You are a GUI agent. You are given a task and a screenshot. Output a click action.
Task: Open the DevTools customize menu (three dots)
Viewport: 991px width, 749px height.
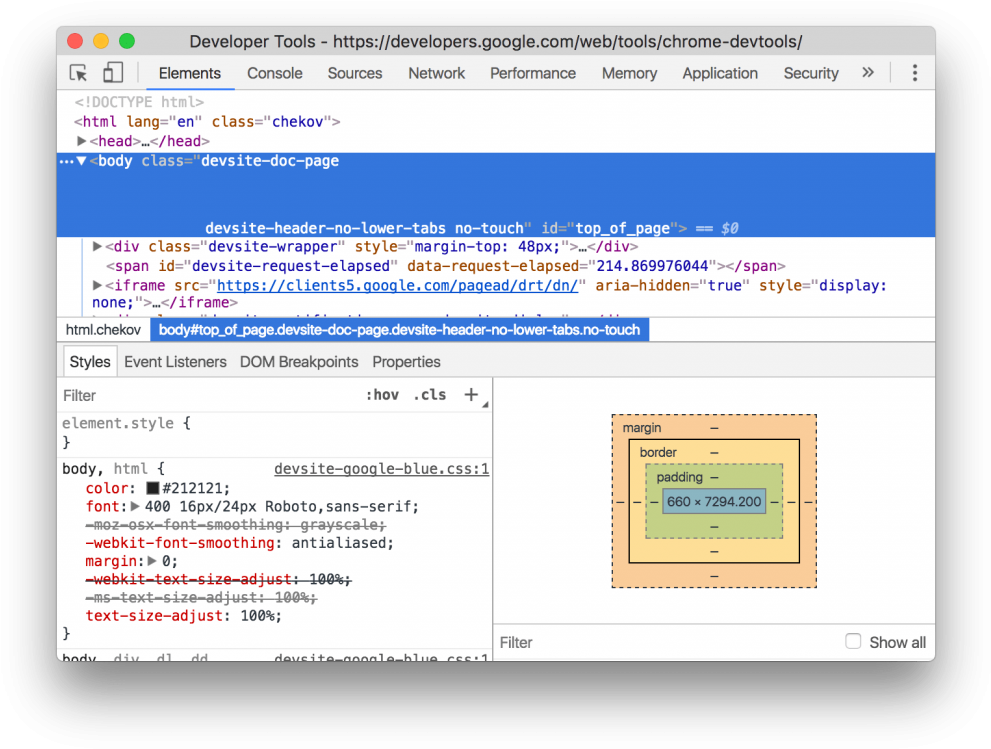pyautogui.click(x=917, y=72)
